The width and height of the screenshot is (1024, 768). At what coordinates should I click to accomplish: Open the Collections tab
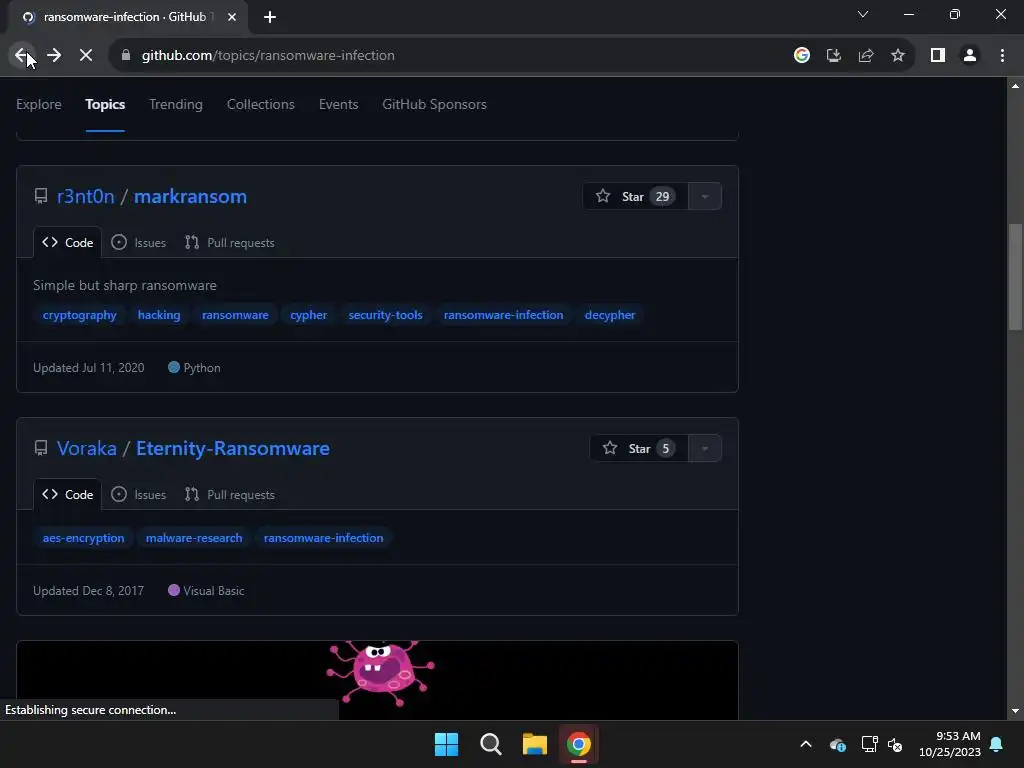point(261,104)
